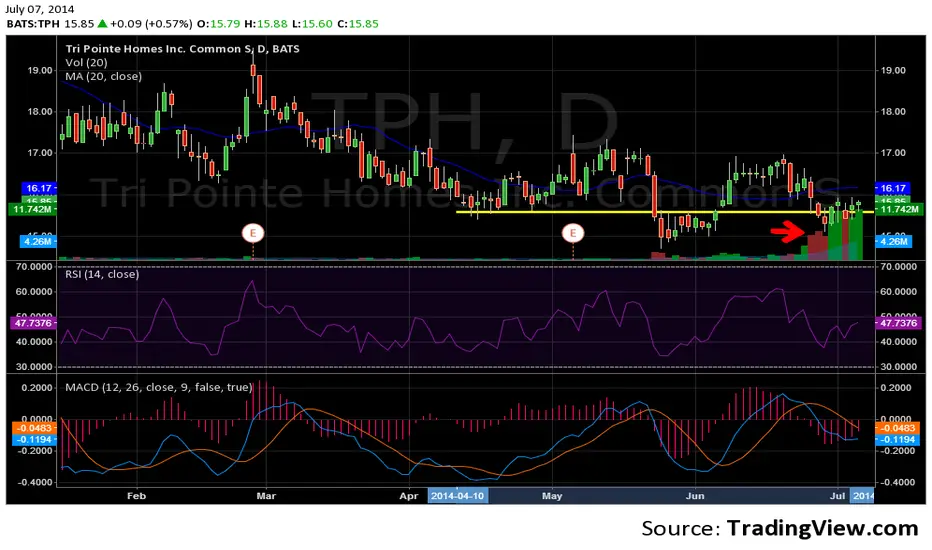
Task: Select the Vol (20) indicator label
Action: (86, 62)
